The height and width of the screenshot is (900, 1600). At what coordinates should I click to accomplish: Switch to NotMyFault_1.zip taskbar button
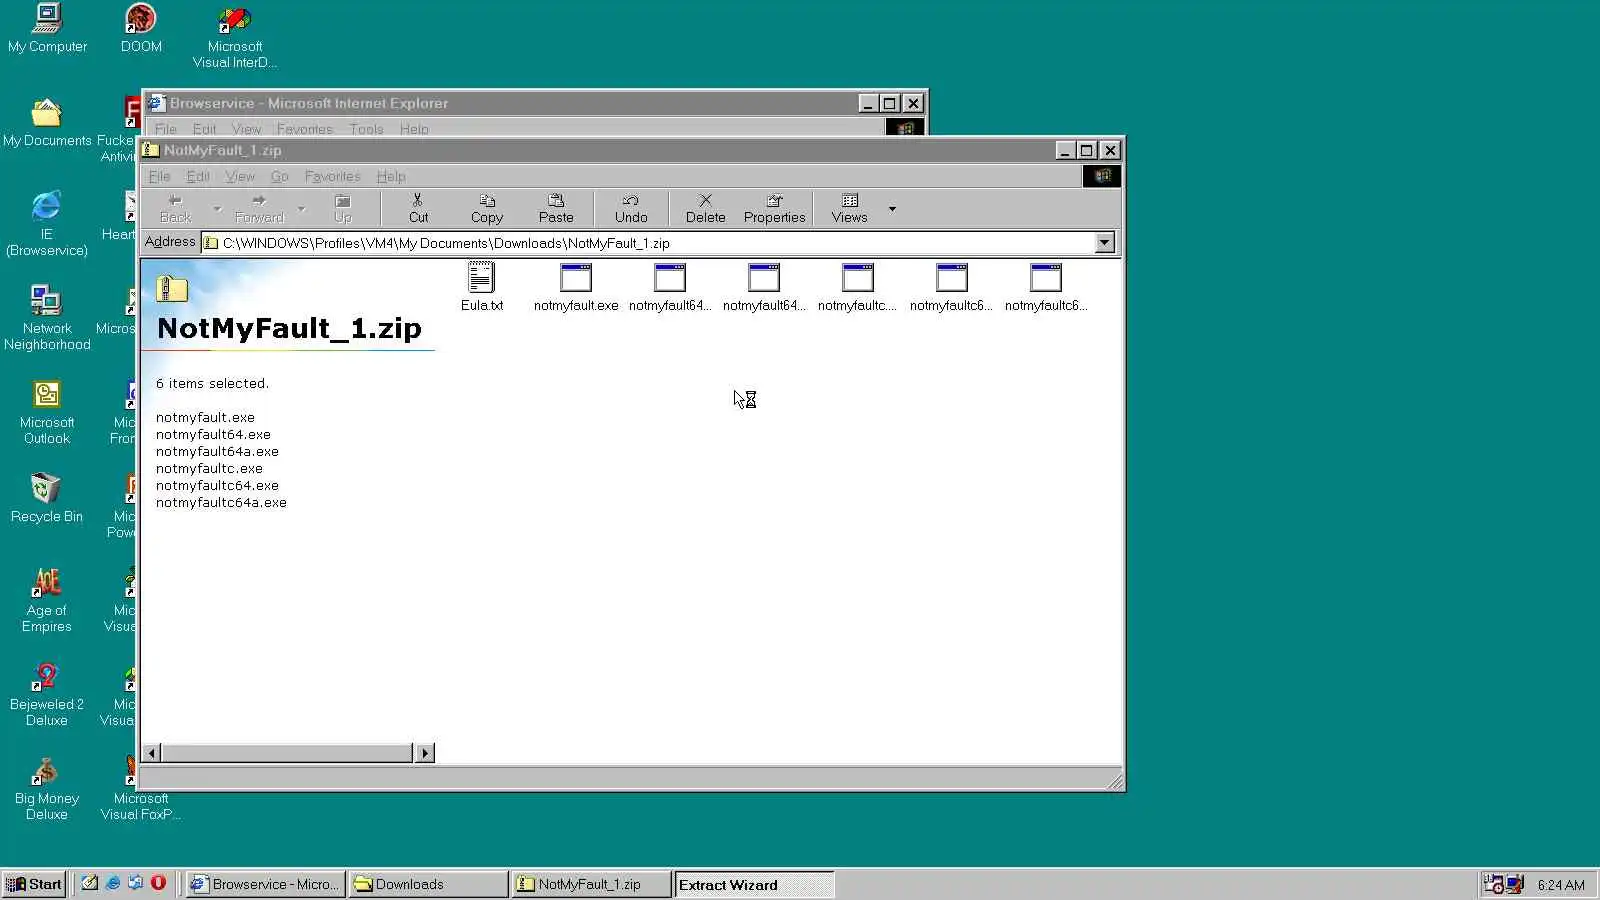tap(591, 884)
